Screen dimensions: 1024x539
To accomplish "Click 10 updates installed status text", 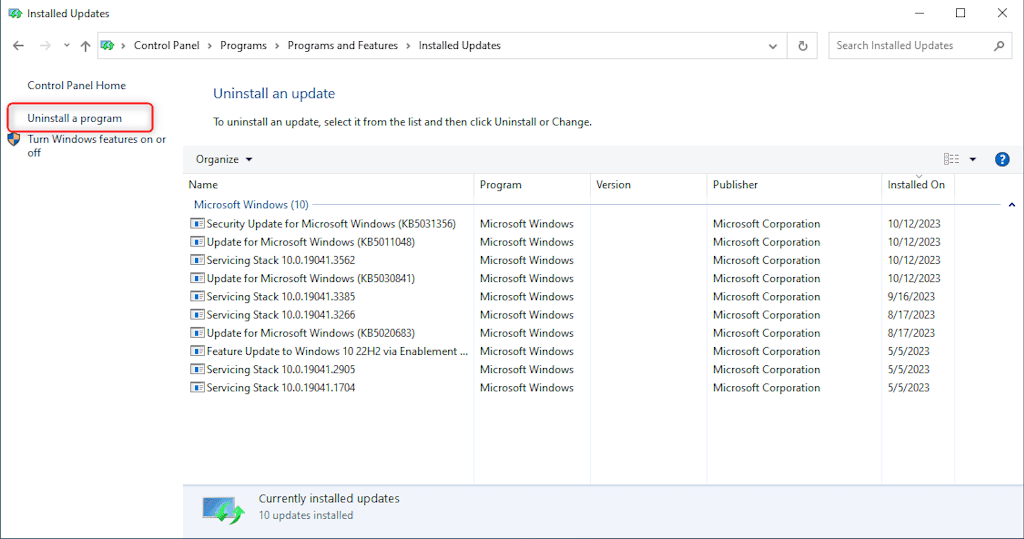I will 306,515.
